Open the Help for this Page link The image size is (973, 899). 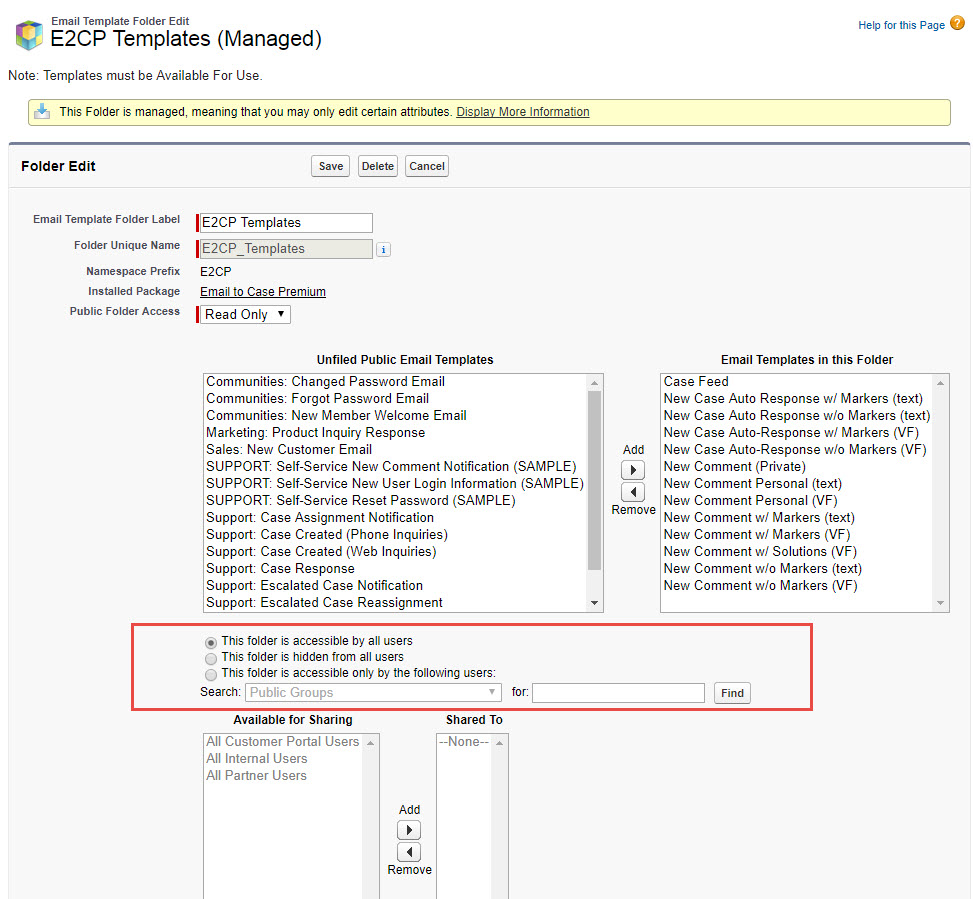pos(902,25)
